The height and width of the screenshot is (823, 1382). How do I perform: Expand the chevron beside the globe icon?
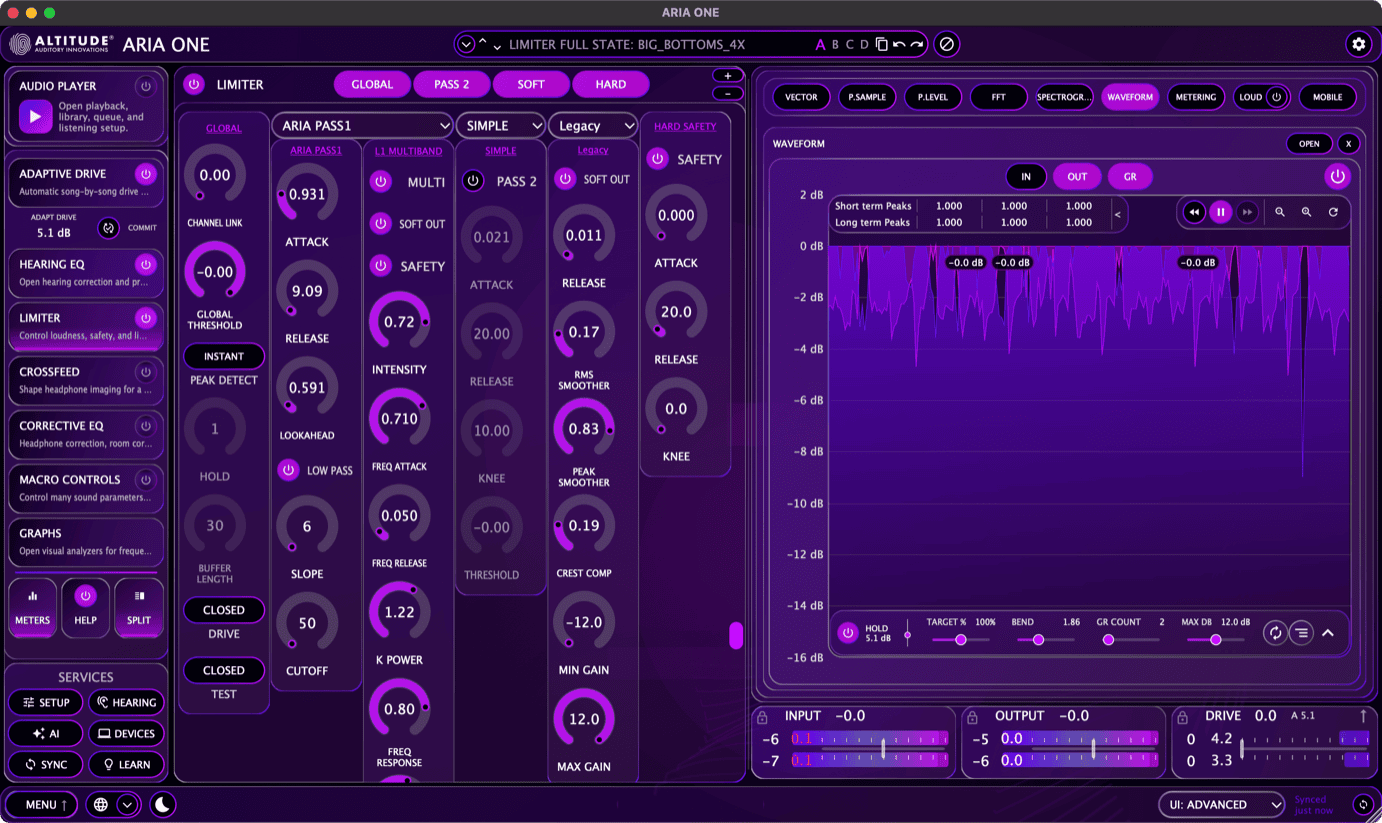[x=127, y=804]
